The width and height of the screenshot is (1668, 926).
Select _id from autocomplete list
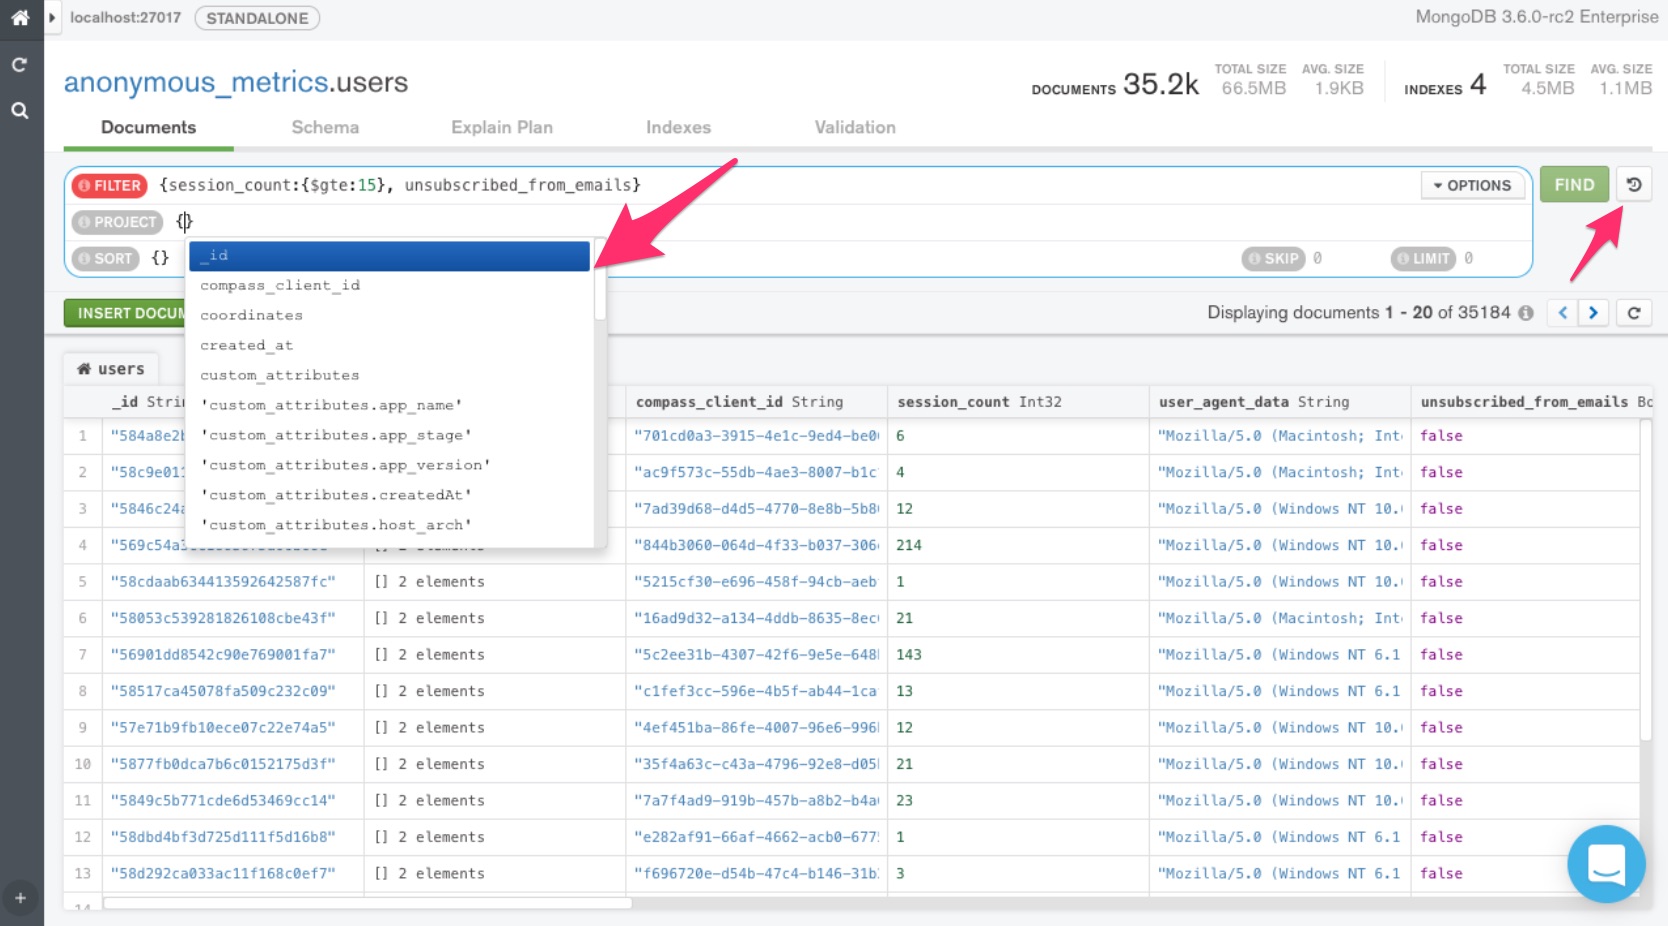click(389, 256)
